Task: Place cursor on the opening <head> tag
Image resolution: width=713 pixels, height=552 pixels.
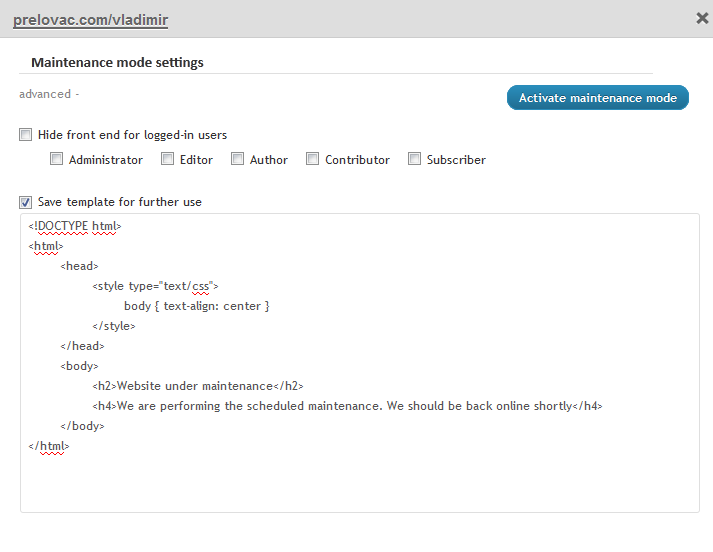Action: click(79, 266)
